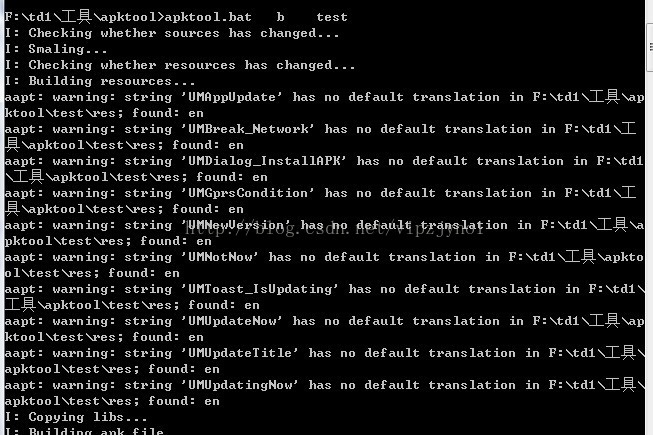Click the 'I: Building resources...' line
Viewport: 653px width, 435px height.
point(100,81)
